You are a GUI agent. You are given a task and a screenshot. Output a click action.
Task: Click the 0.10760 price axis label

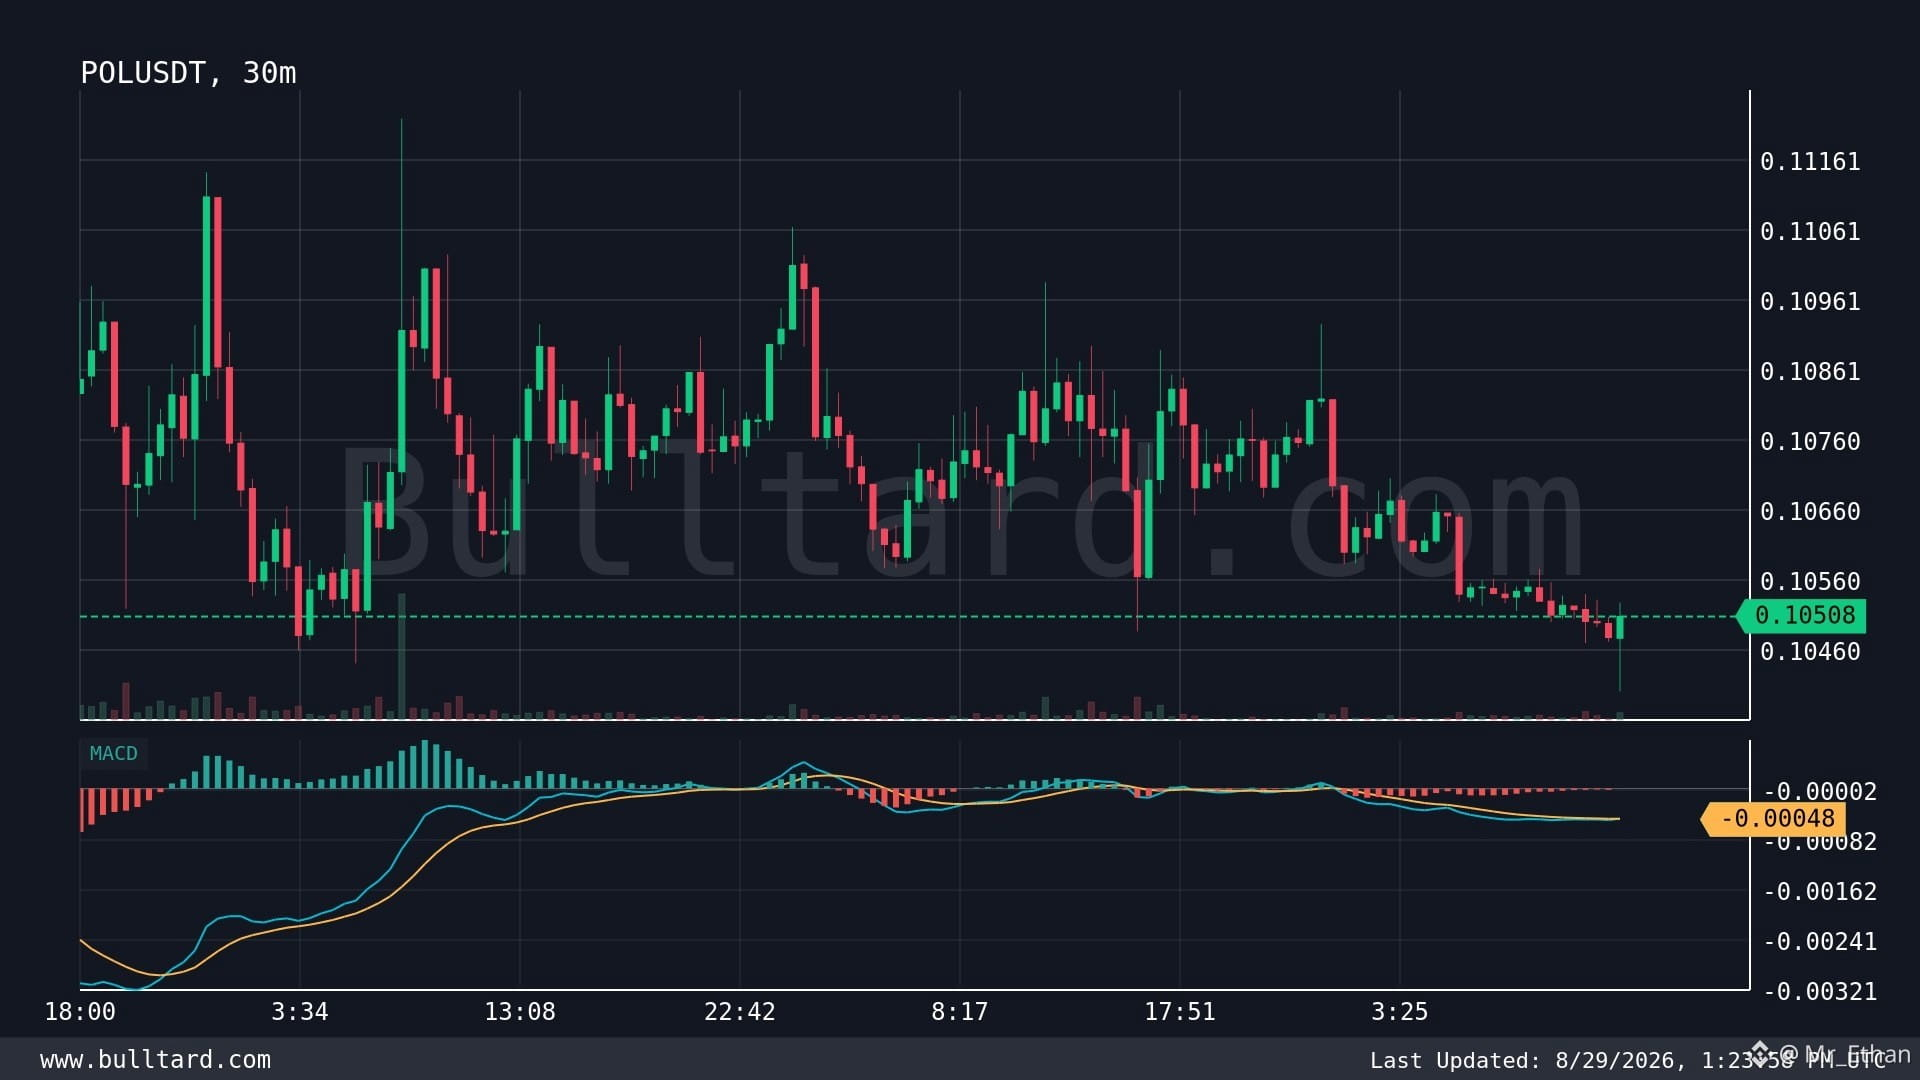(1810, 442)
